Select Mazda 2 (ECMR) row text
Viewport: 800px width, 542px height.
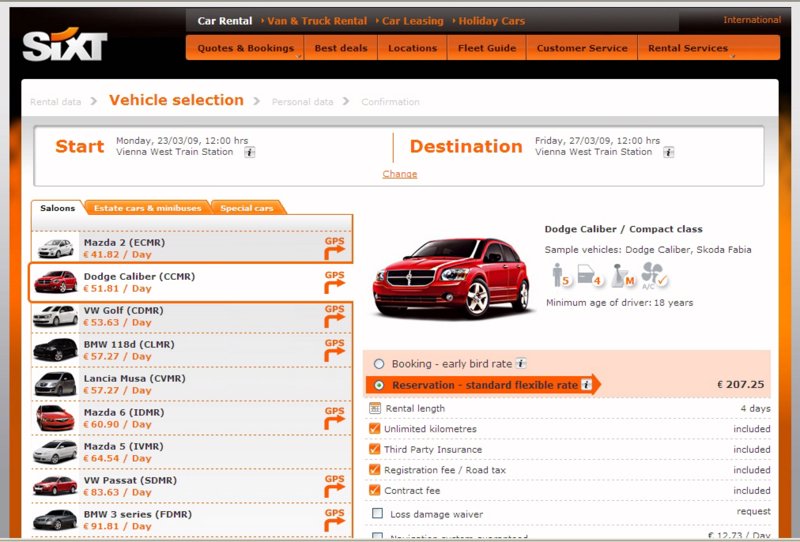coord(124,242)
